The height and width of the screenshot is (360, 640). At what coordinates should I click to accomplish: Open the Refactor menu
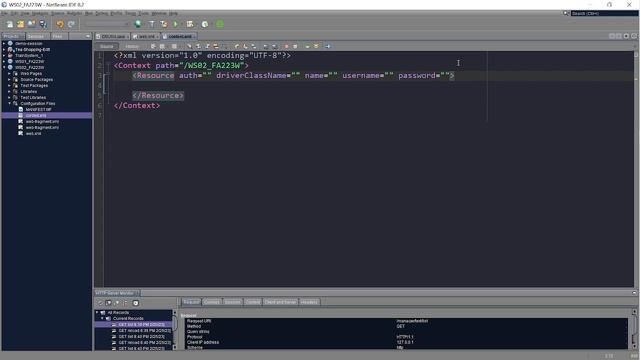click(x=75, y=13)
